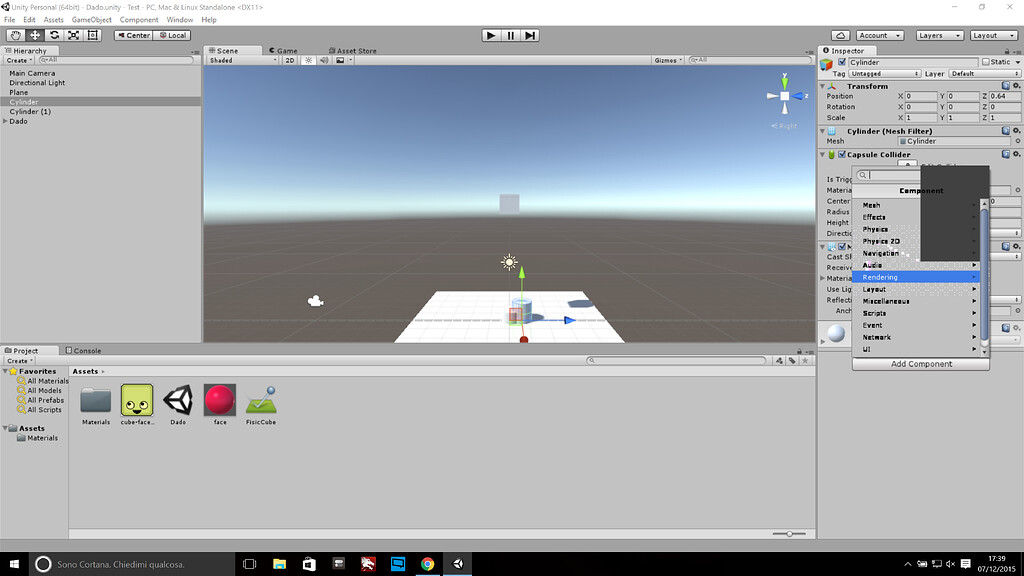Select the Hand tool in the toolbar
Screen dimensions: 1024x576
14,34
